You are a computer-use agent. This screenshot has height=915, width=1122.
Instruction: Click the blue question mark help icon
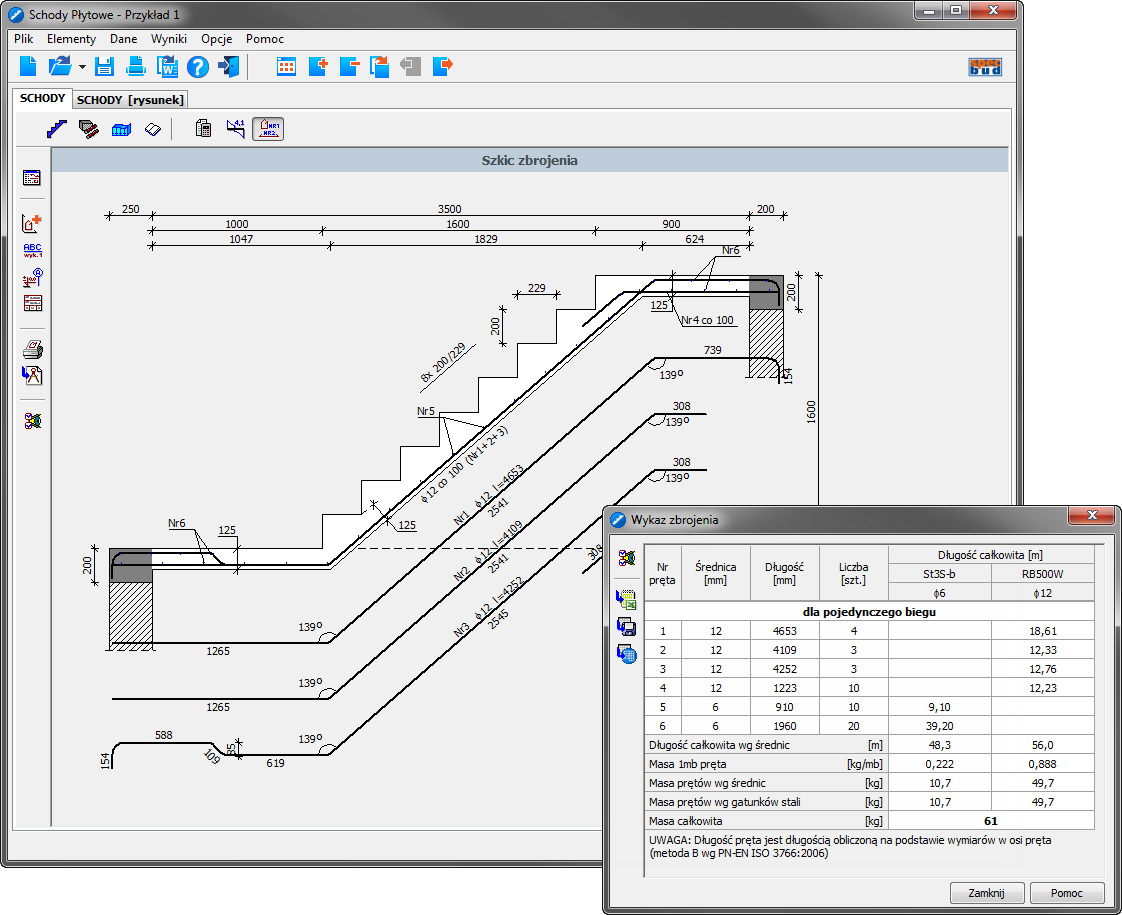[197, 67]
